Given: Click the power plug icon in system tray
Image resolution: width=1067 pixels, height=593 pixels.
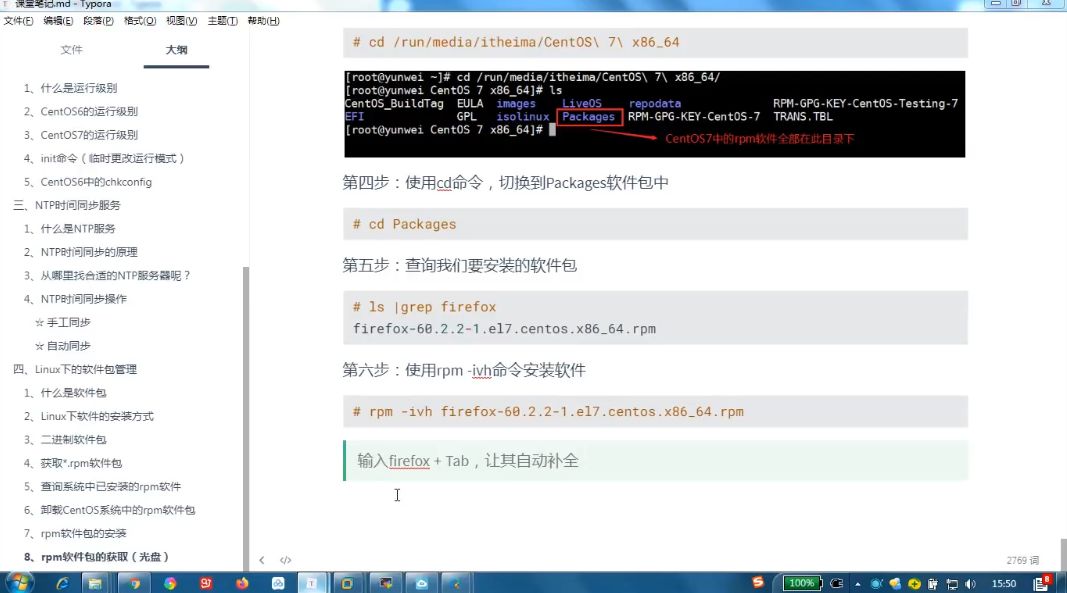Looking at the screenshot, I should click(835, 582).
